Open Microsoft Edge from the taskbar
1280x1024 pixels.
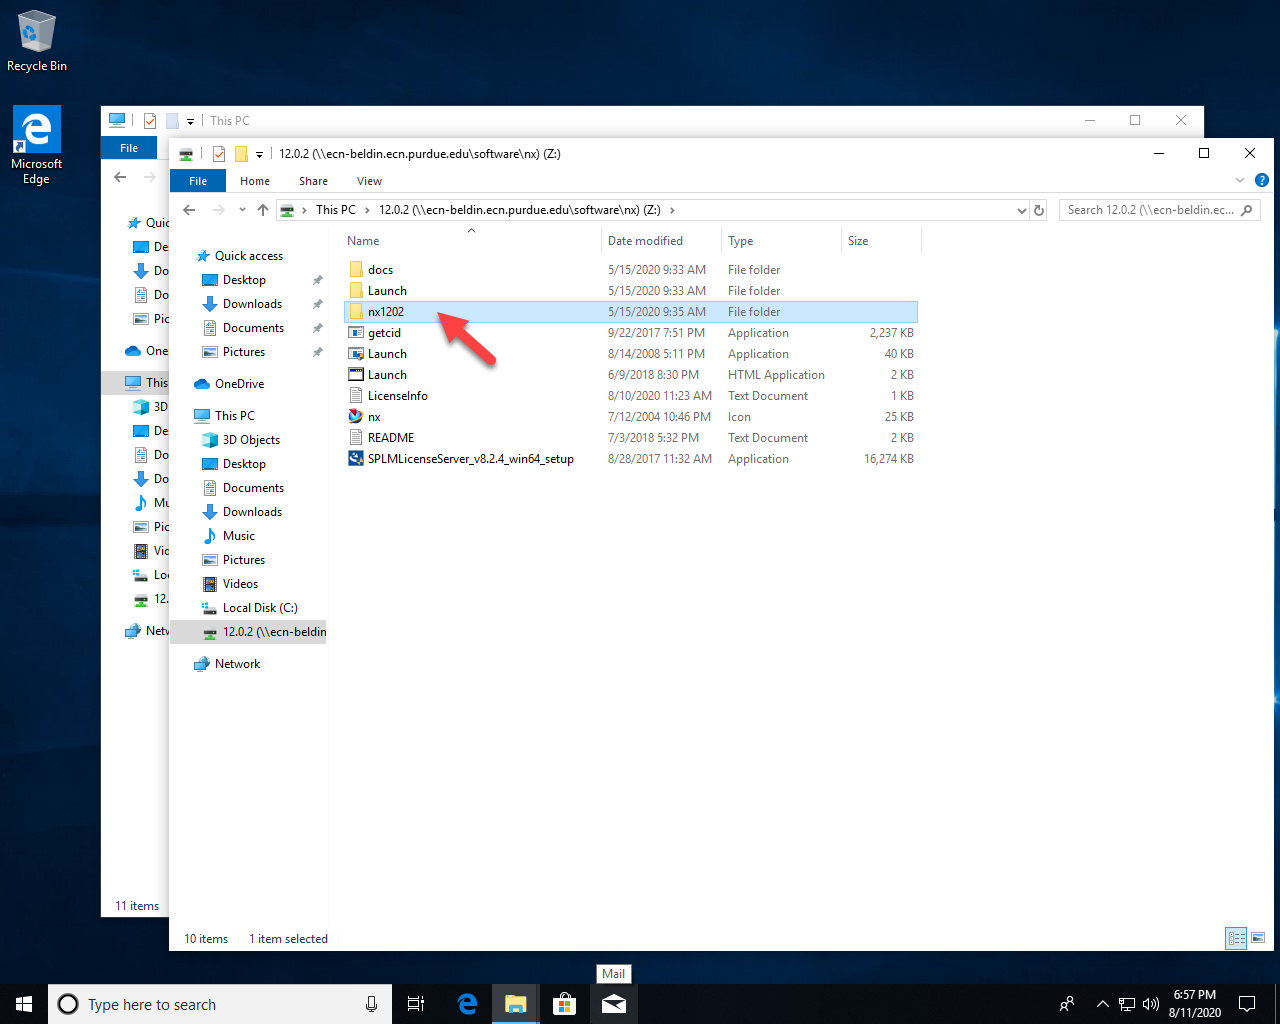click(466, 1004)
